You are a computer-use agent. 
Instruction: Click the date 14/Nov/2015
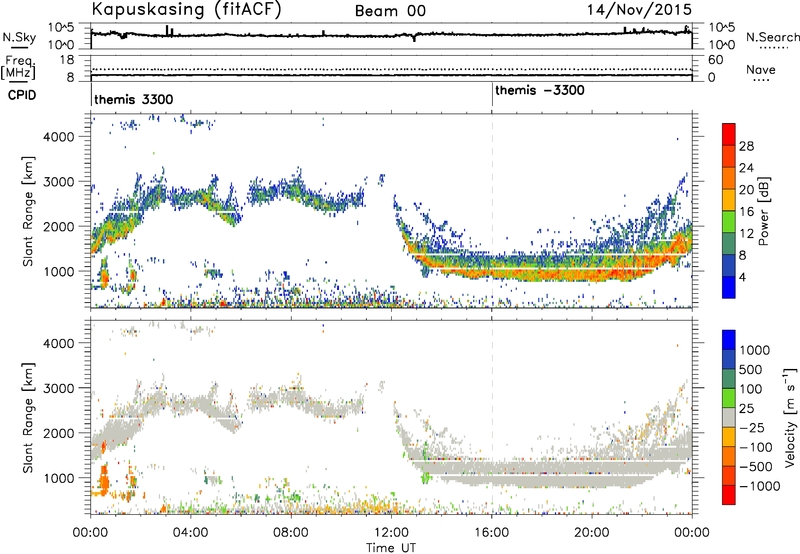coord(639,10)
